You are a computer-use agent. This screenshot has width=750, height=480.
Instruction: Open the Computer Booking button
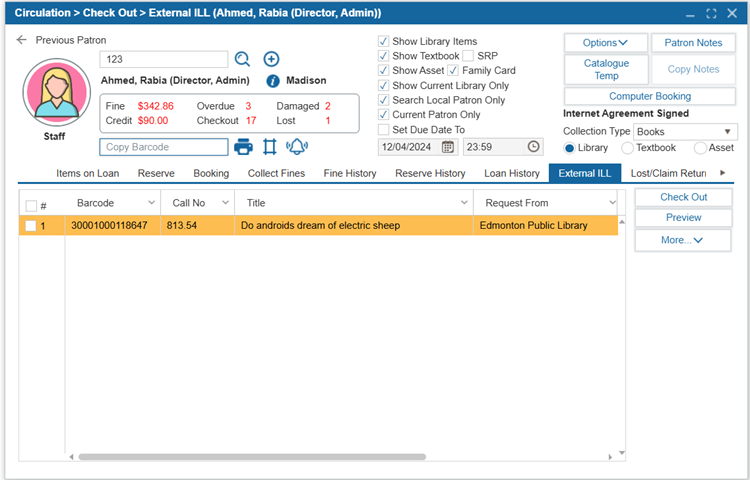click(650, 97)
